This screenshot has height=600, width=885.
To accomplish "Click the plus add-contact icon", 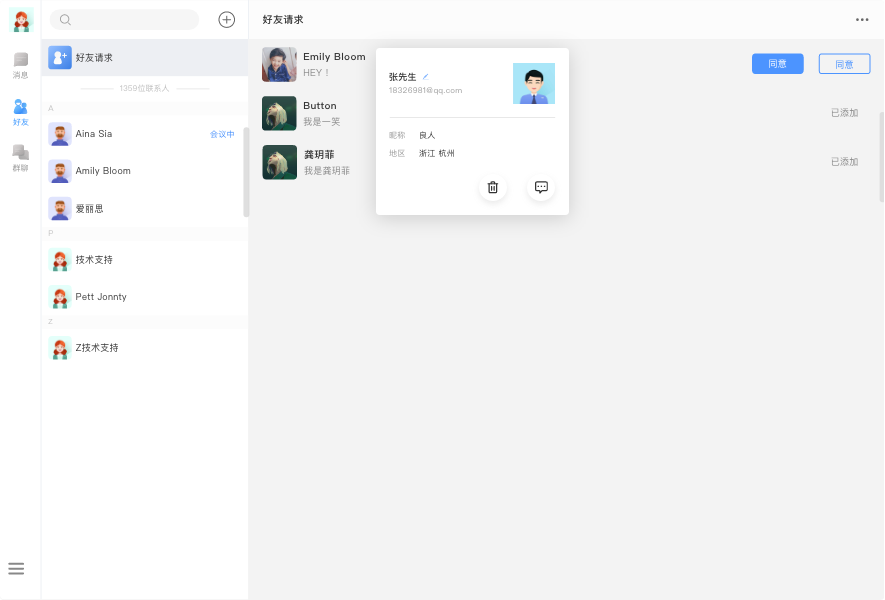I will (227, 20).
